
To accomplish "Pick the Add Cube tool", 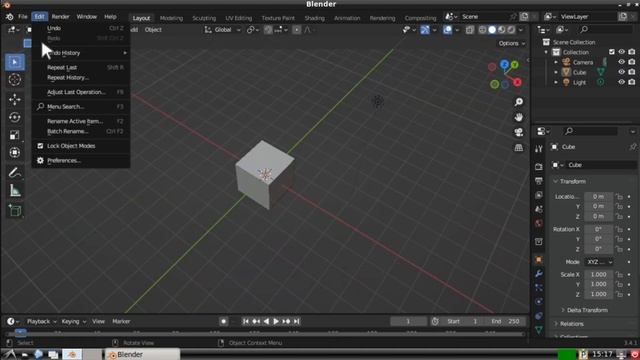I will [x=15, y=211].
